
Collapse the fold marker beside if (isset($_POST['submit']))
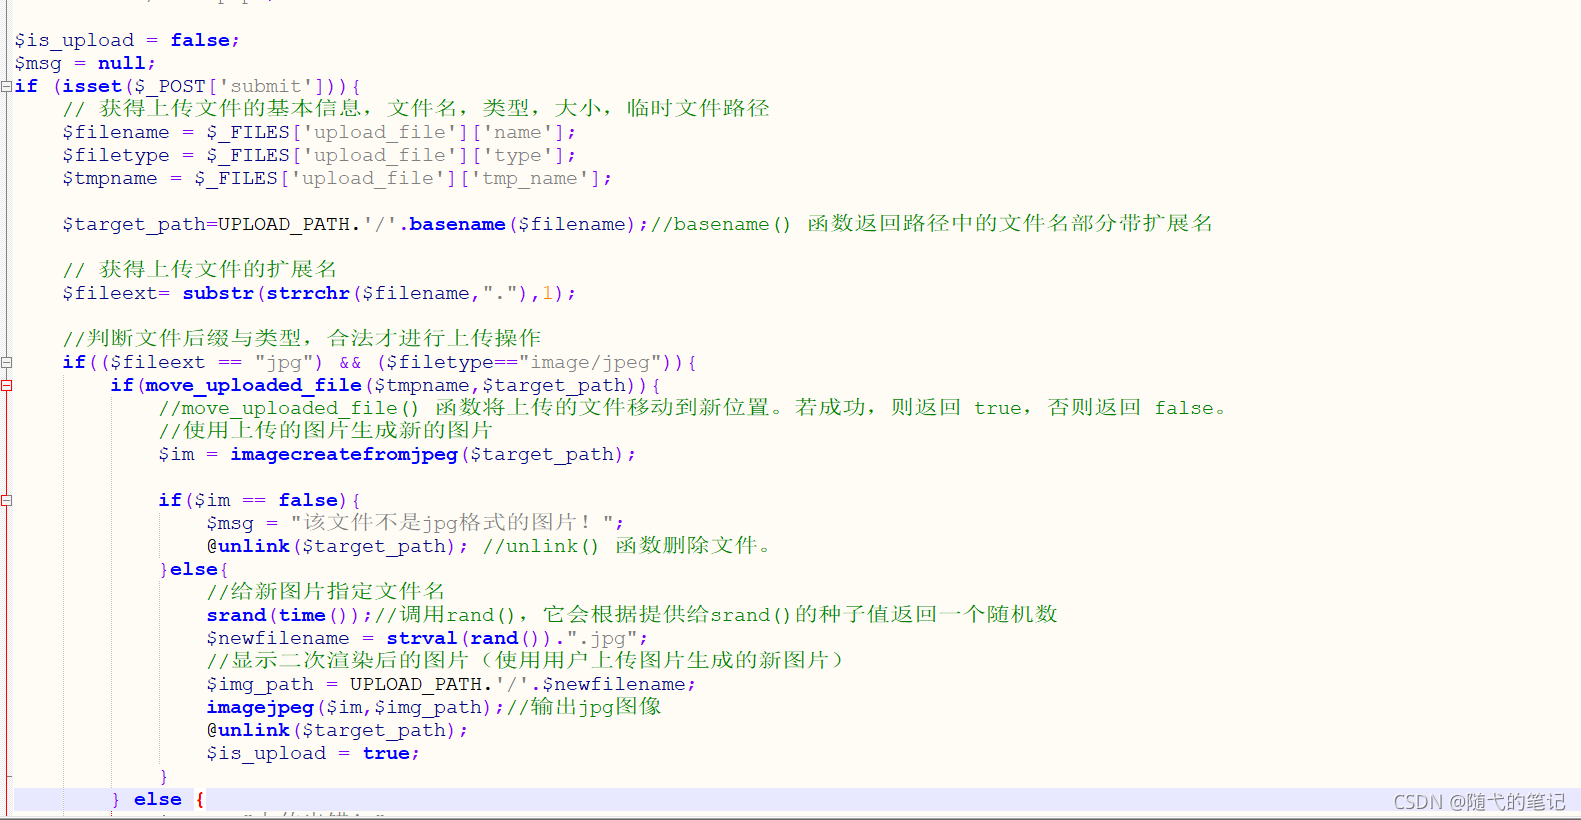6,86
